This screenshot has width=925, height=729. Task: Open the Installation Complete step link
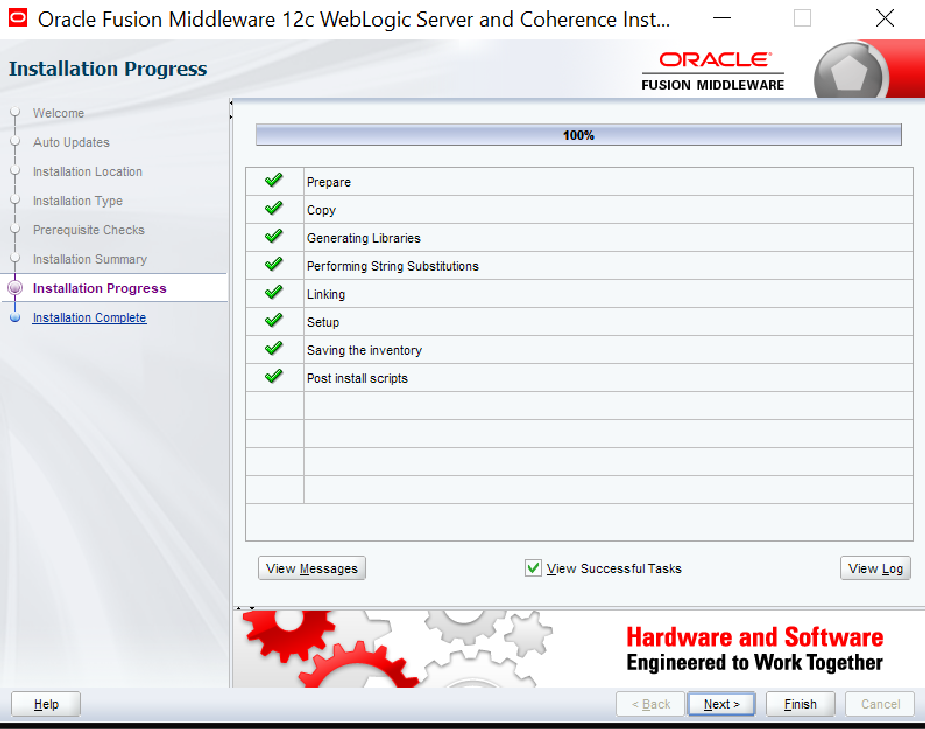click(89, 318)
